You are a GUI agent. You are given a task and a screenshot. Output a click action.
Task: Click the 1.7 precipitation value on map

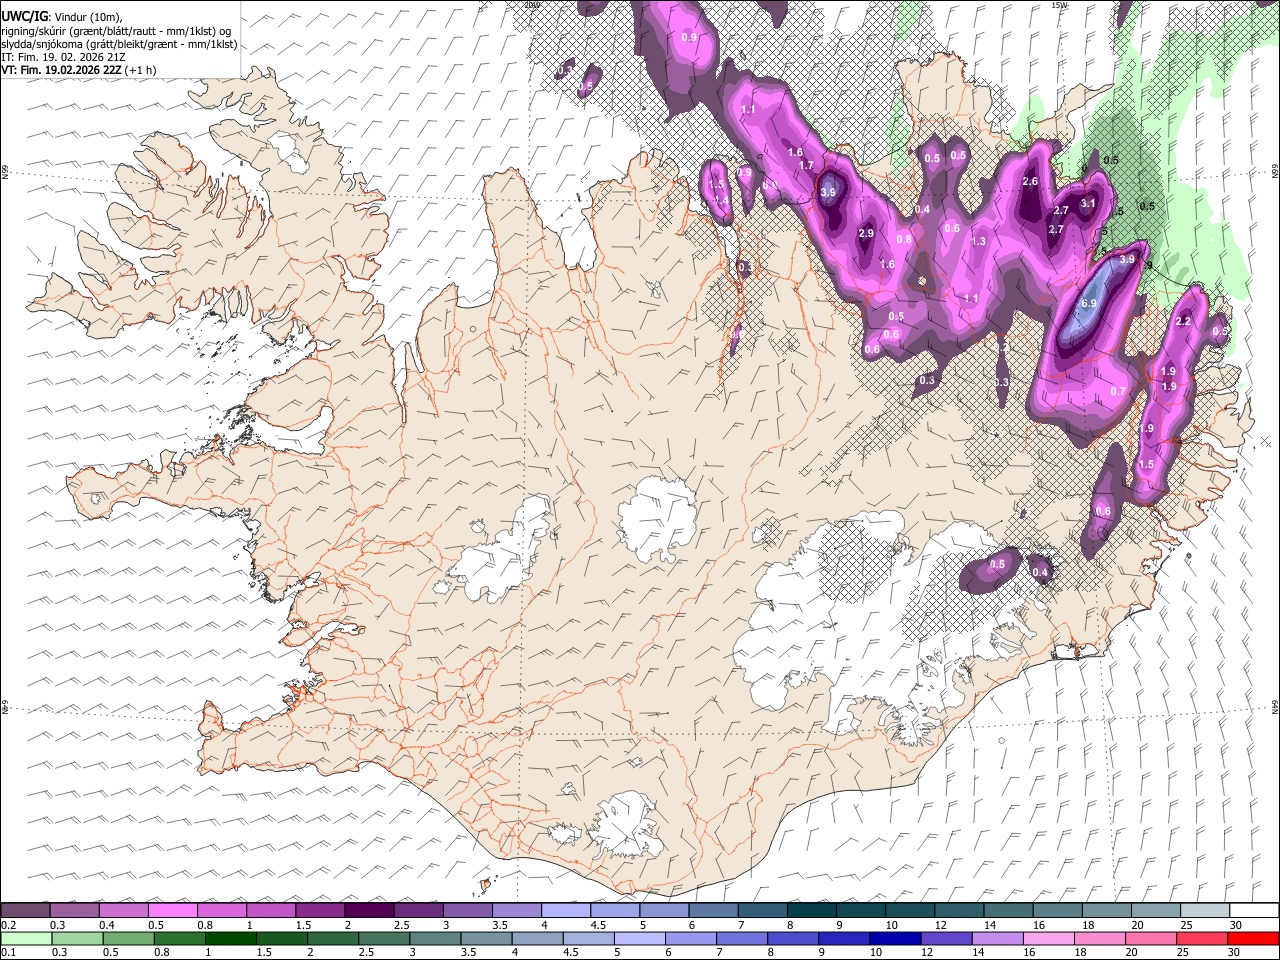(806, 165)
